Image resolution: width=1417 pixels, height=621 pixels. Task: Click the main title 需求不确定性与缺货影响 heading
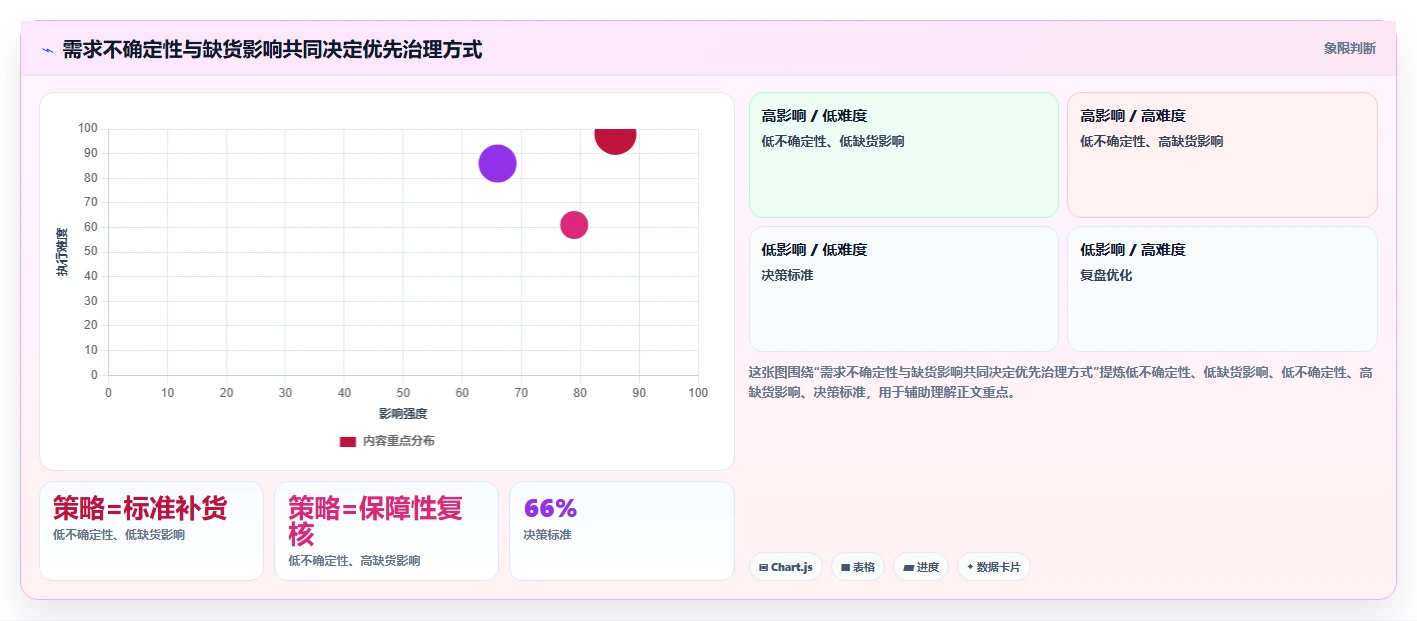pyautogui.click(x=272, y=49)
